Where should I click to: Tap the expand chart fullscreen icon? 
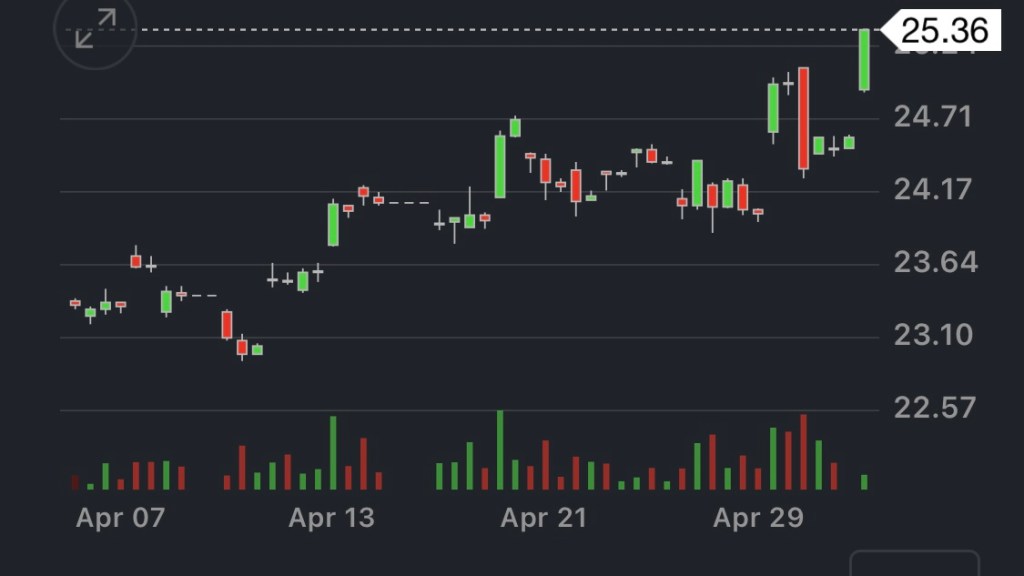95,29
